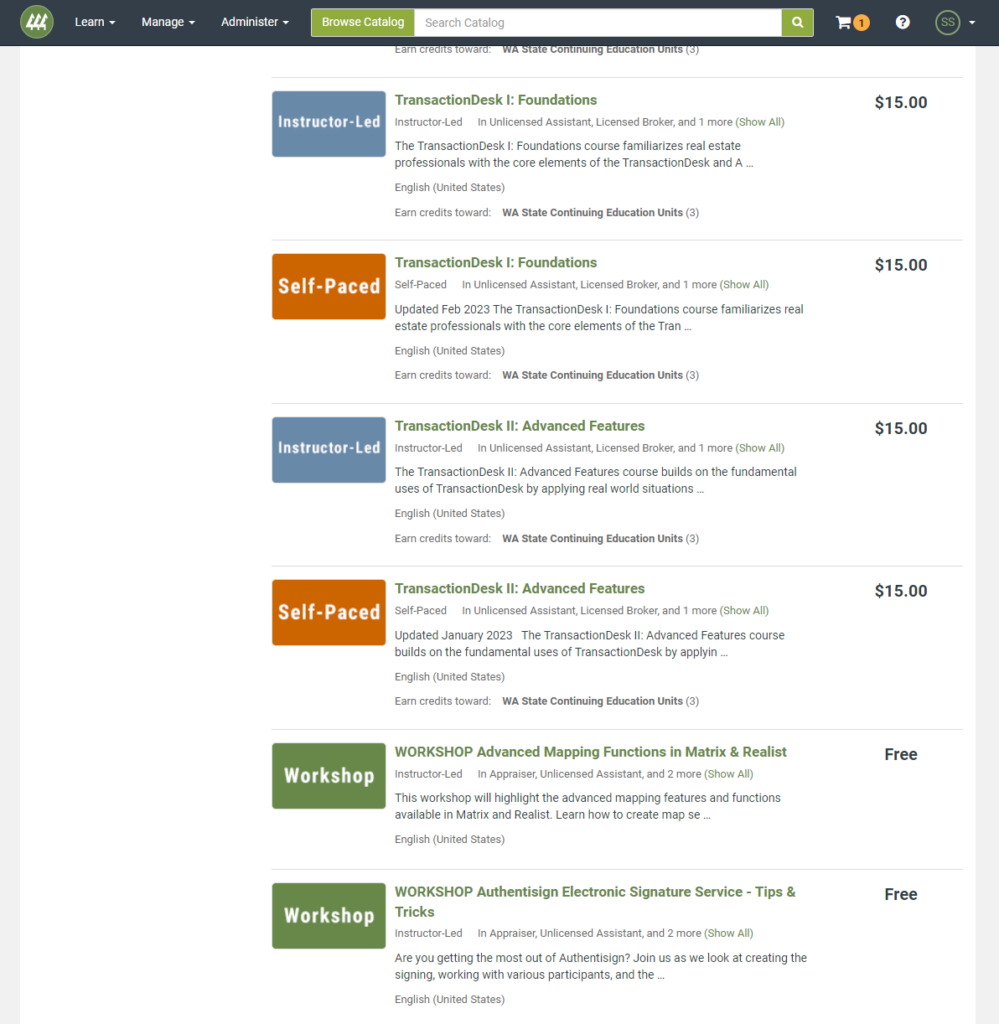Show all audiences for Self-Paced TransactionDesk I
The image size is (999, 1024).
pos(744,285)
